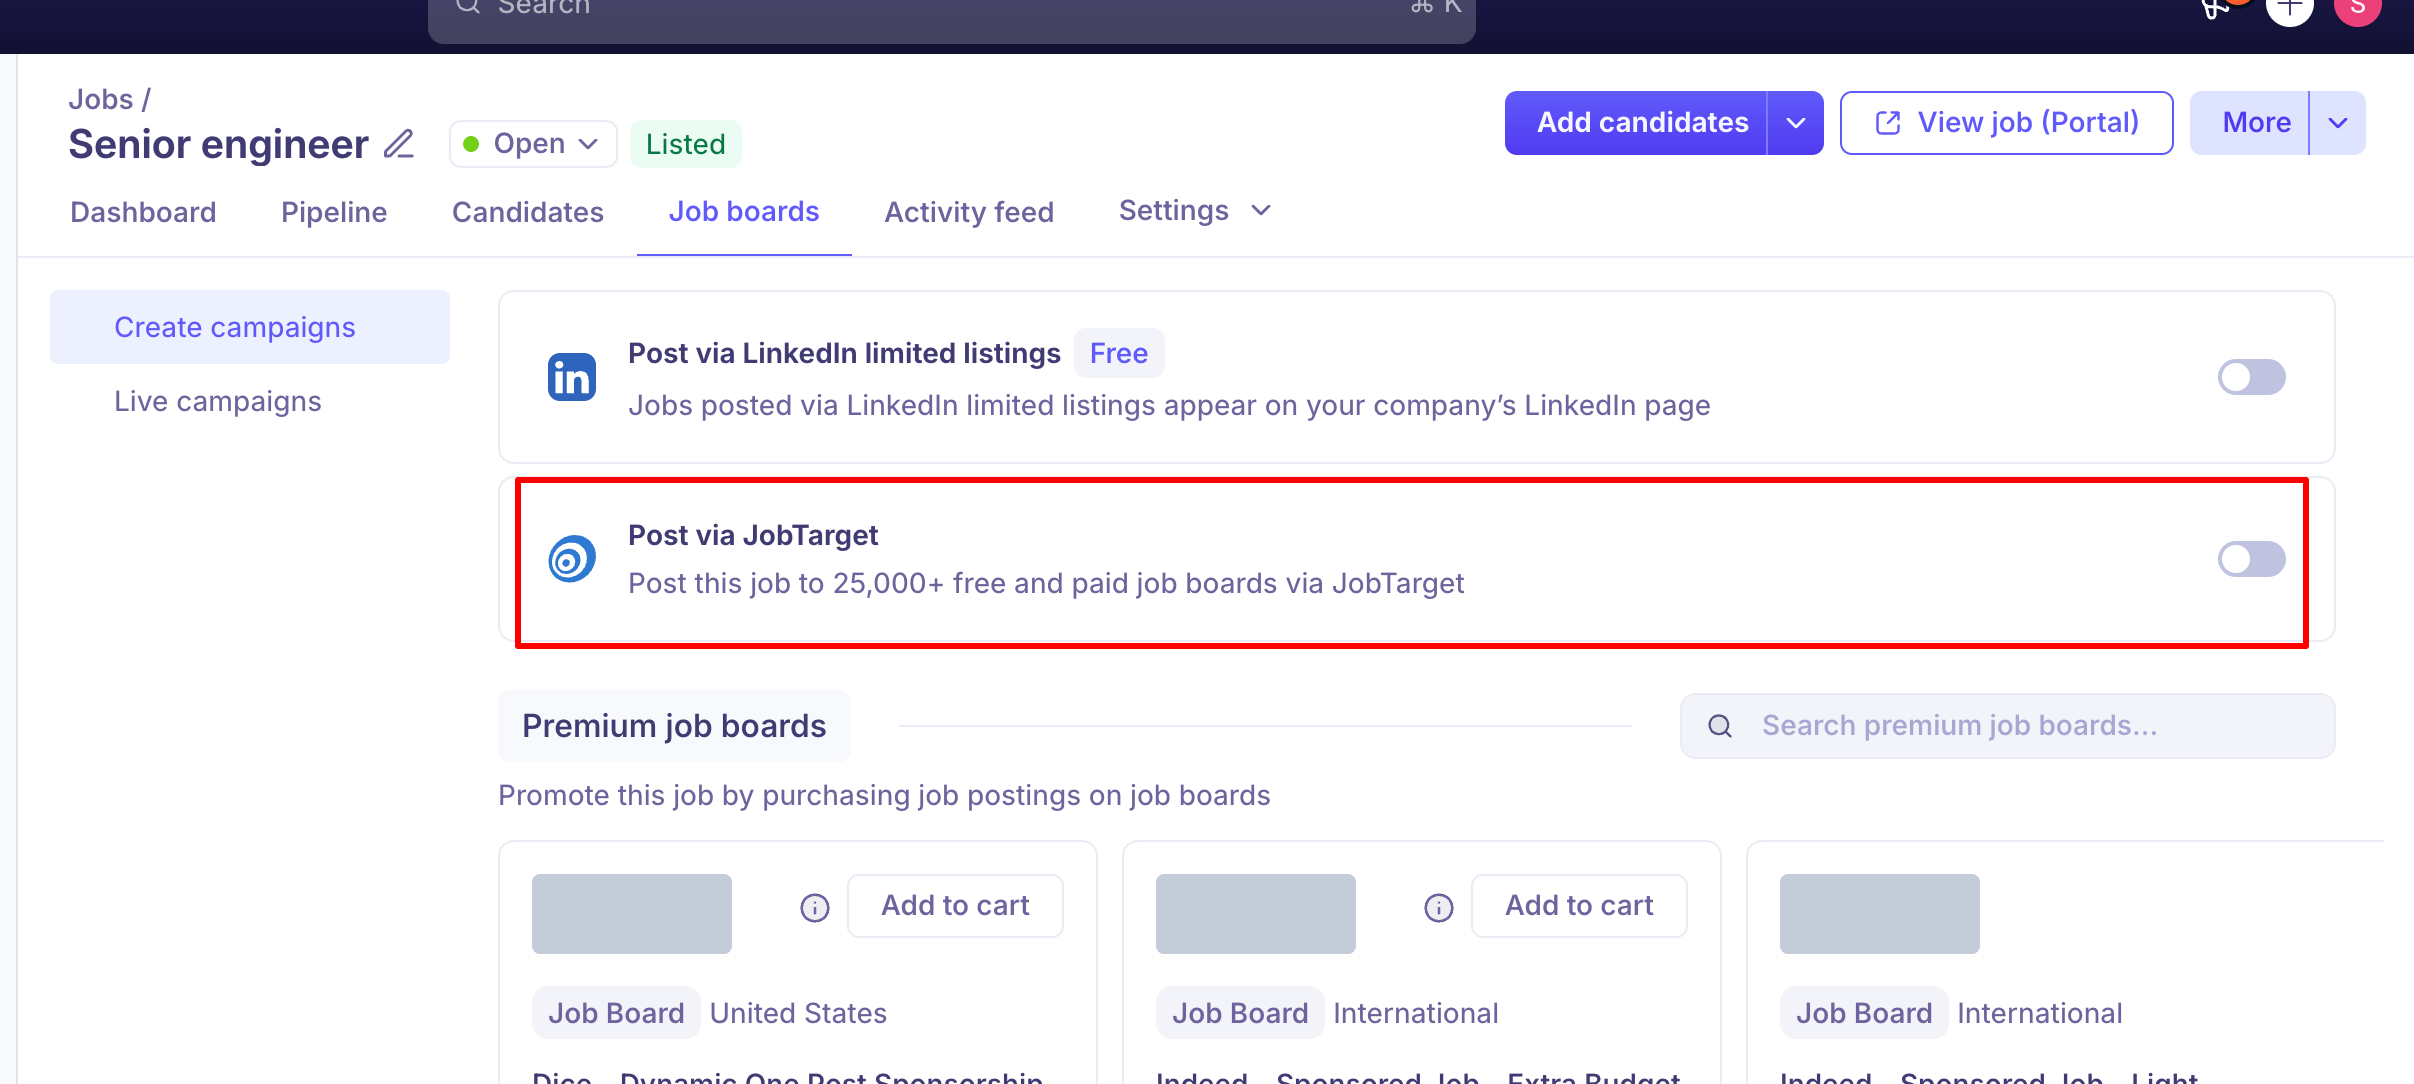Click the external link icon in View job button

tap(1888, 123)
